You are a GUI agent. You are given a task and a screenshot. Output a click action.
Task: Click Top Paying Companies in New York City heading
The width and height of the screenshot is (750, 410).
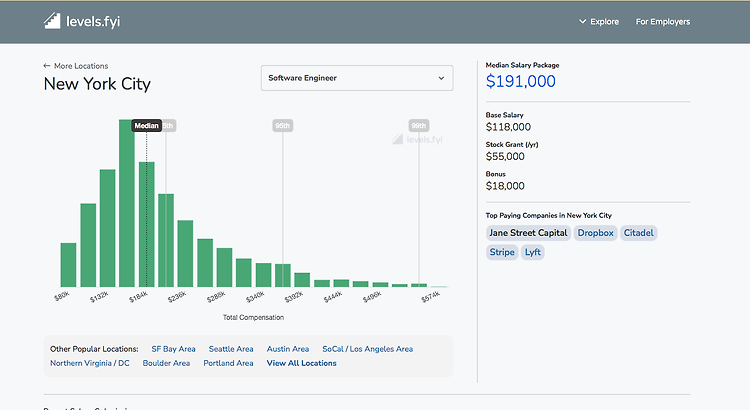tap(549, 215)
